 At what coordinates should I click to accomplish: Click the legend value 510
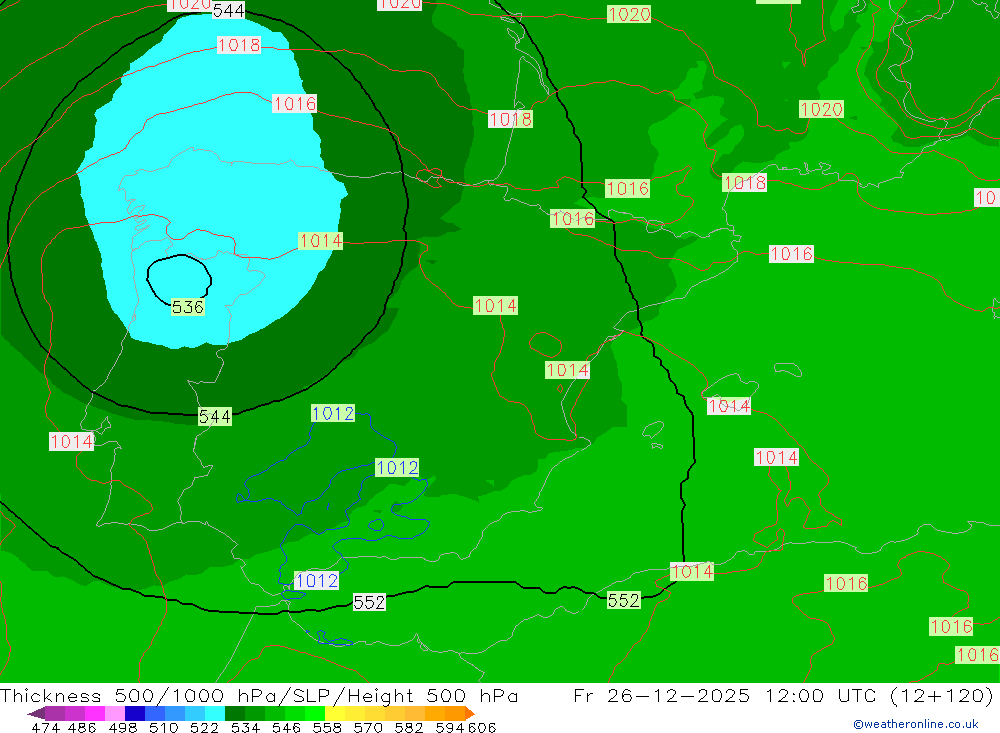pos(164,727)
